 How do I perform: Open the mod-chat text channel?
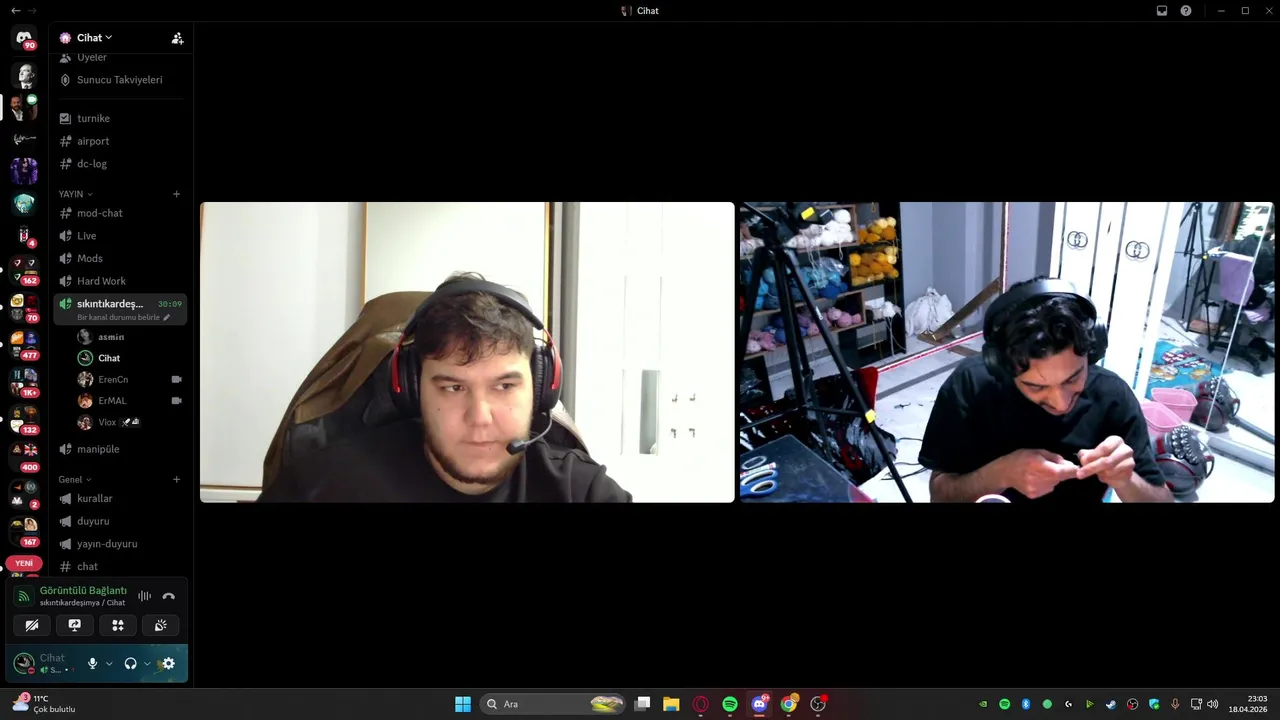tap(120, 213)
